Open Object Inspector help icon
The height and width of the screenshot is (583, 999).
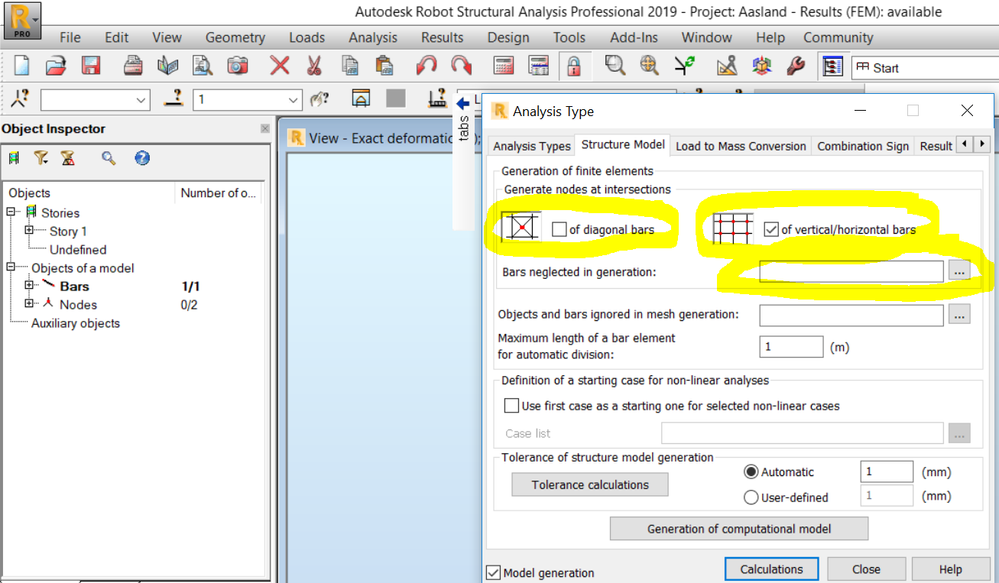pyautogui.click(x=142, y=158)
